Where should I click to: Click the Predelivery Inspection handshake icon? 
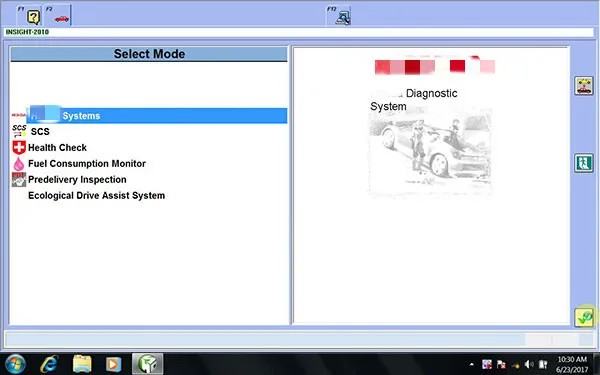coord(19,179)
